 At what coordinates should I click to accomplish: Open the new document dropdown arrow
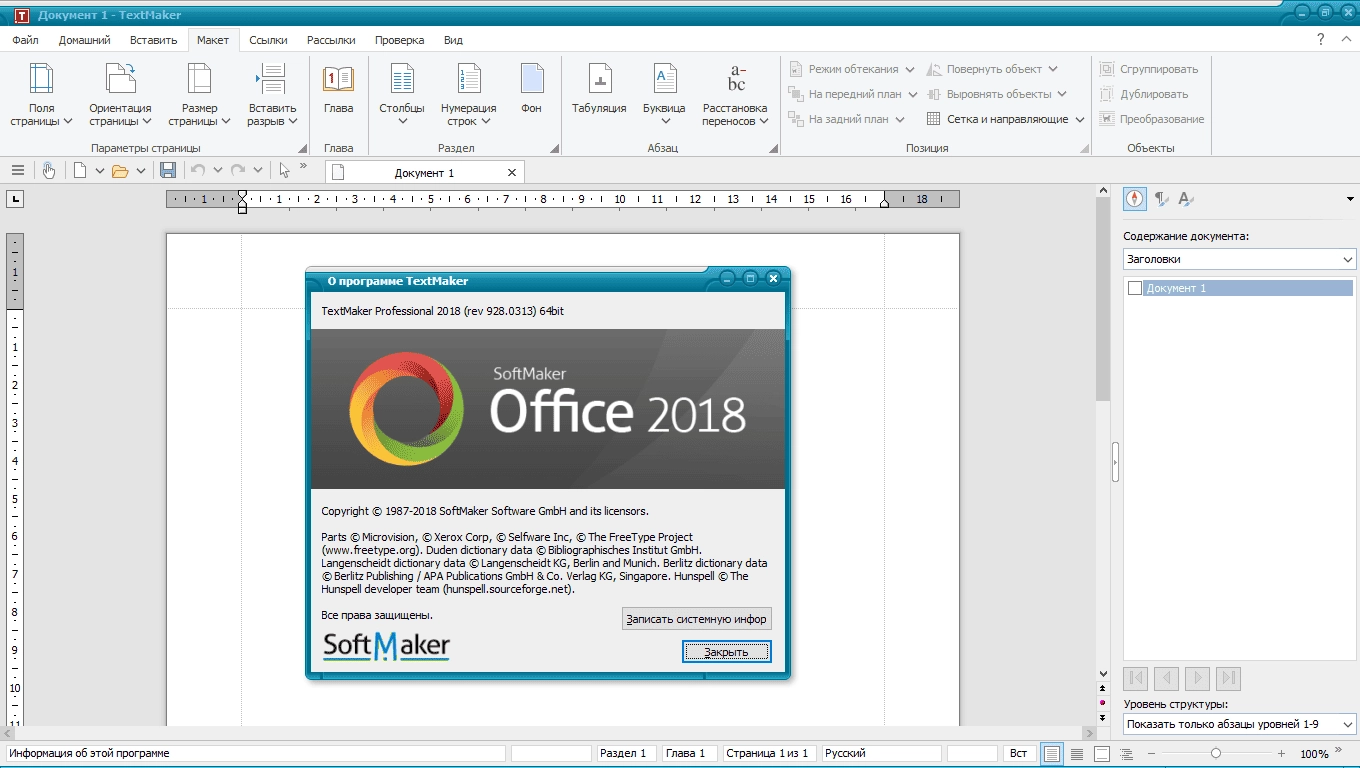tap(100, 171)
